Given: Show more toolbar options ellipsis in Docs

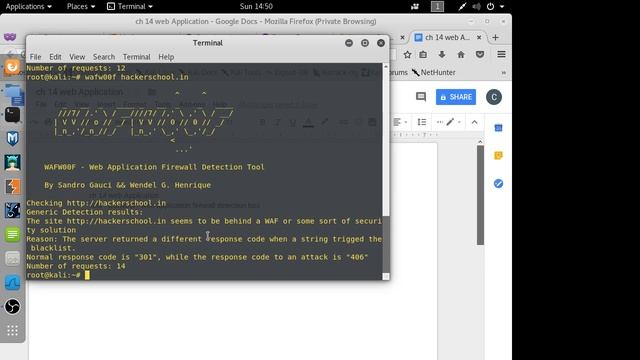Looking at the screenshot, I should click(x=440, y=122).
